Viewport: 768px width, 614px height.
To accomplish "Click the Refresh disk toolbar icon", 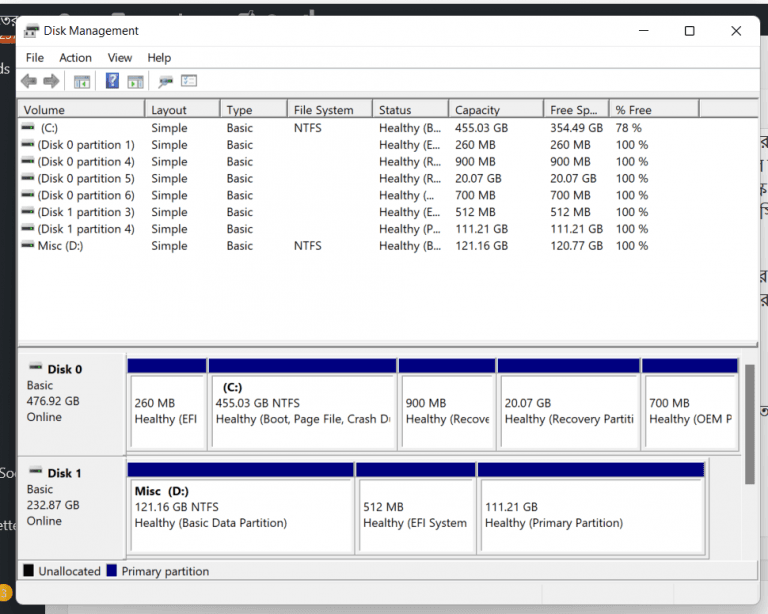I will (165, 81).
